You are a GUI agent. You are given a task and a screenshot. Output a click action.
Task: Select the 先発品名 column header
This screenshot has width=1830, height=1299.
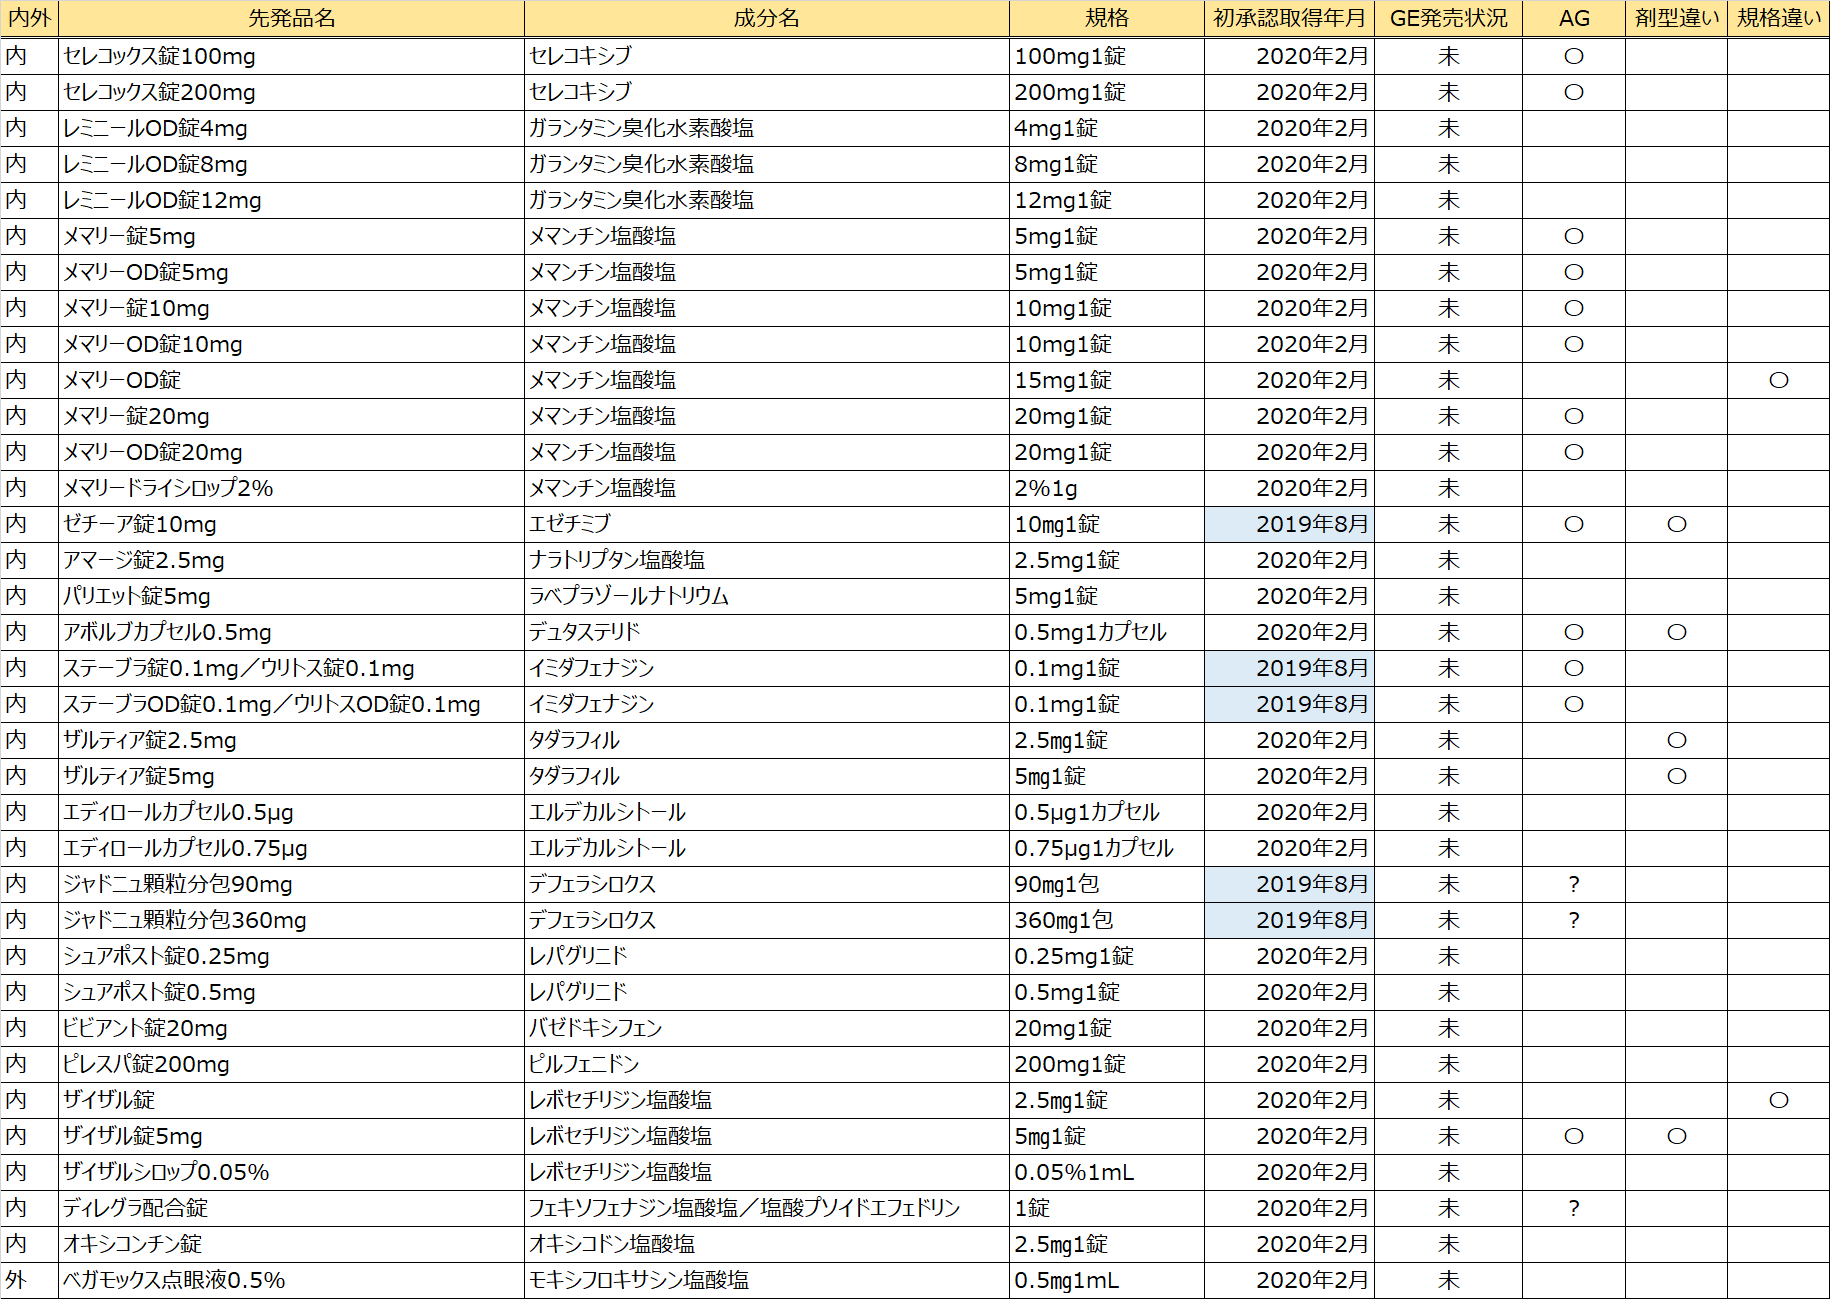click(x=291, y=19)
